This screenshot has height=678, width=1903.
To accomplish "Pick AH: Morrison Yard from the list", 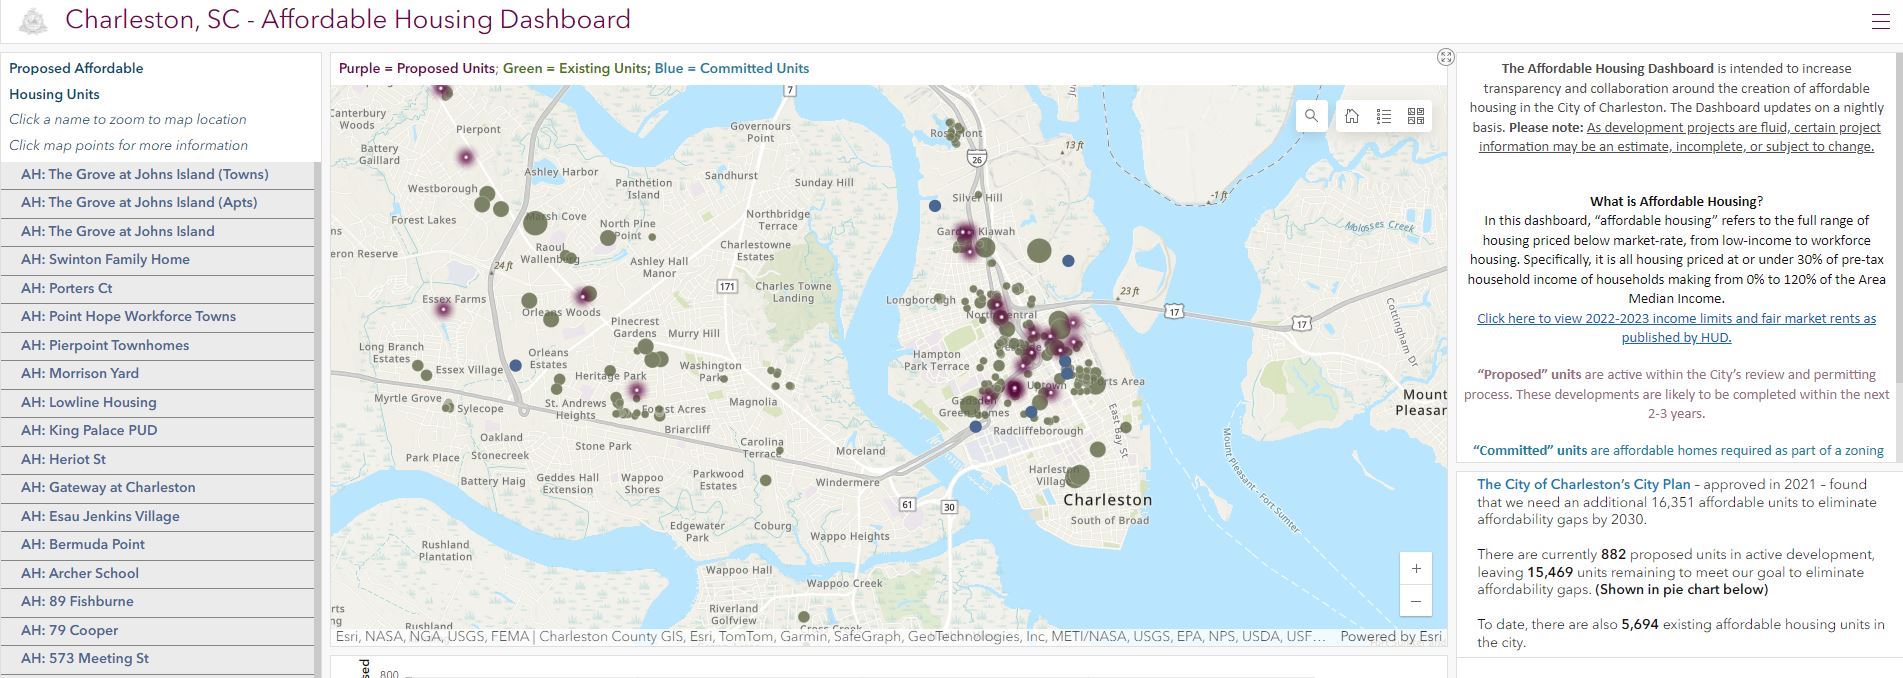I will point(80,374).
